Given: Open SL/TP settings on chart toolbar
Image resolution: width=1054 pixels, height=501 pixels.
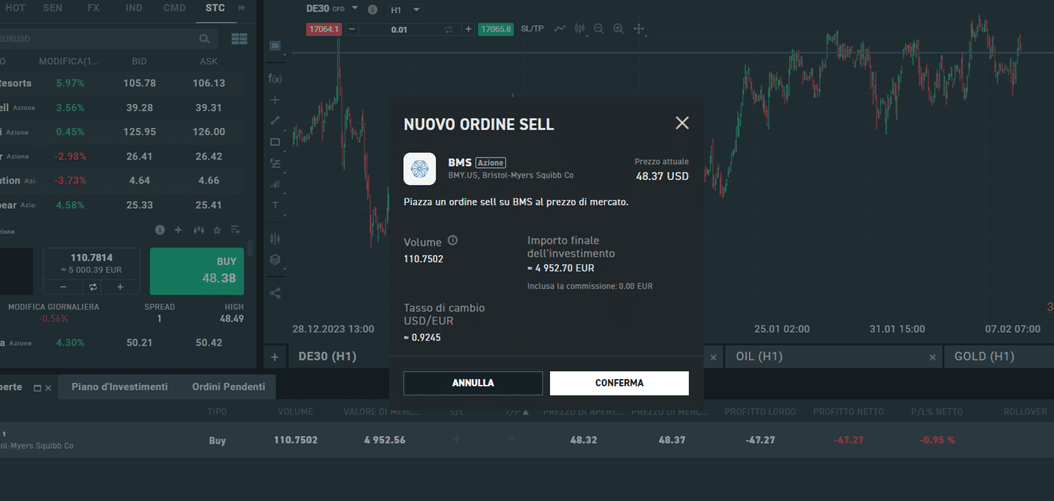Looking at the screenshot, I should click(532, 29).
